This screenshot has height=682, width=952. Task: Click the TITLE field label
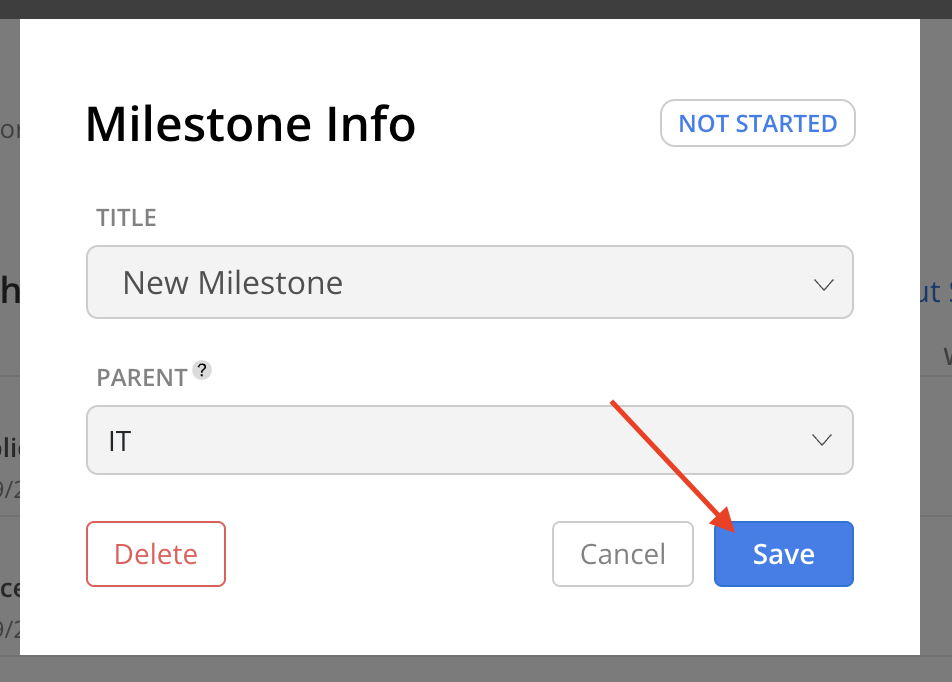point(126,217)
